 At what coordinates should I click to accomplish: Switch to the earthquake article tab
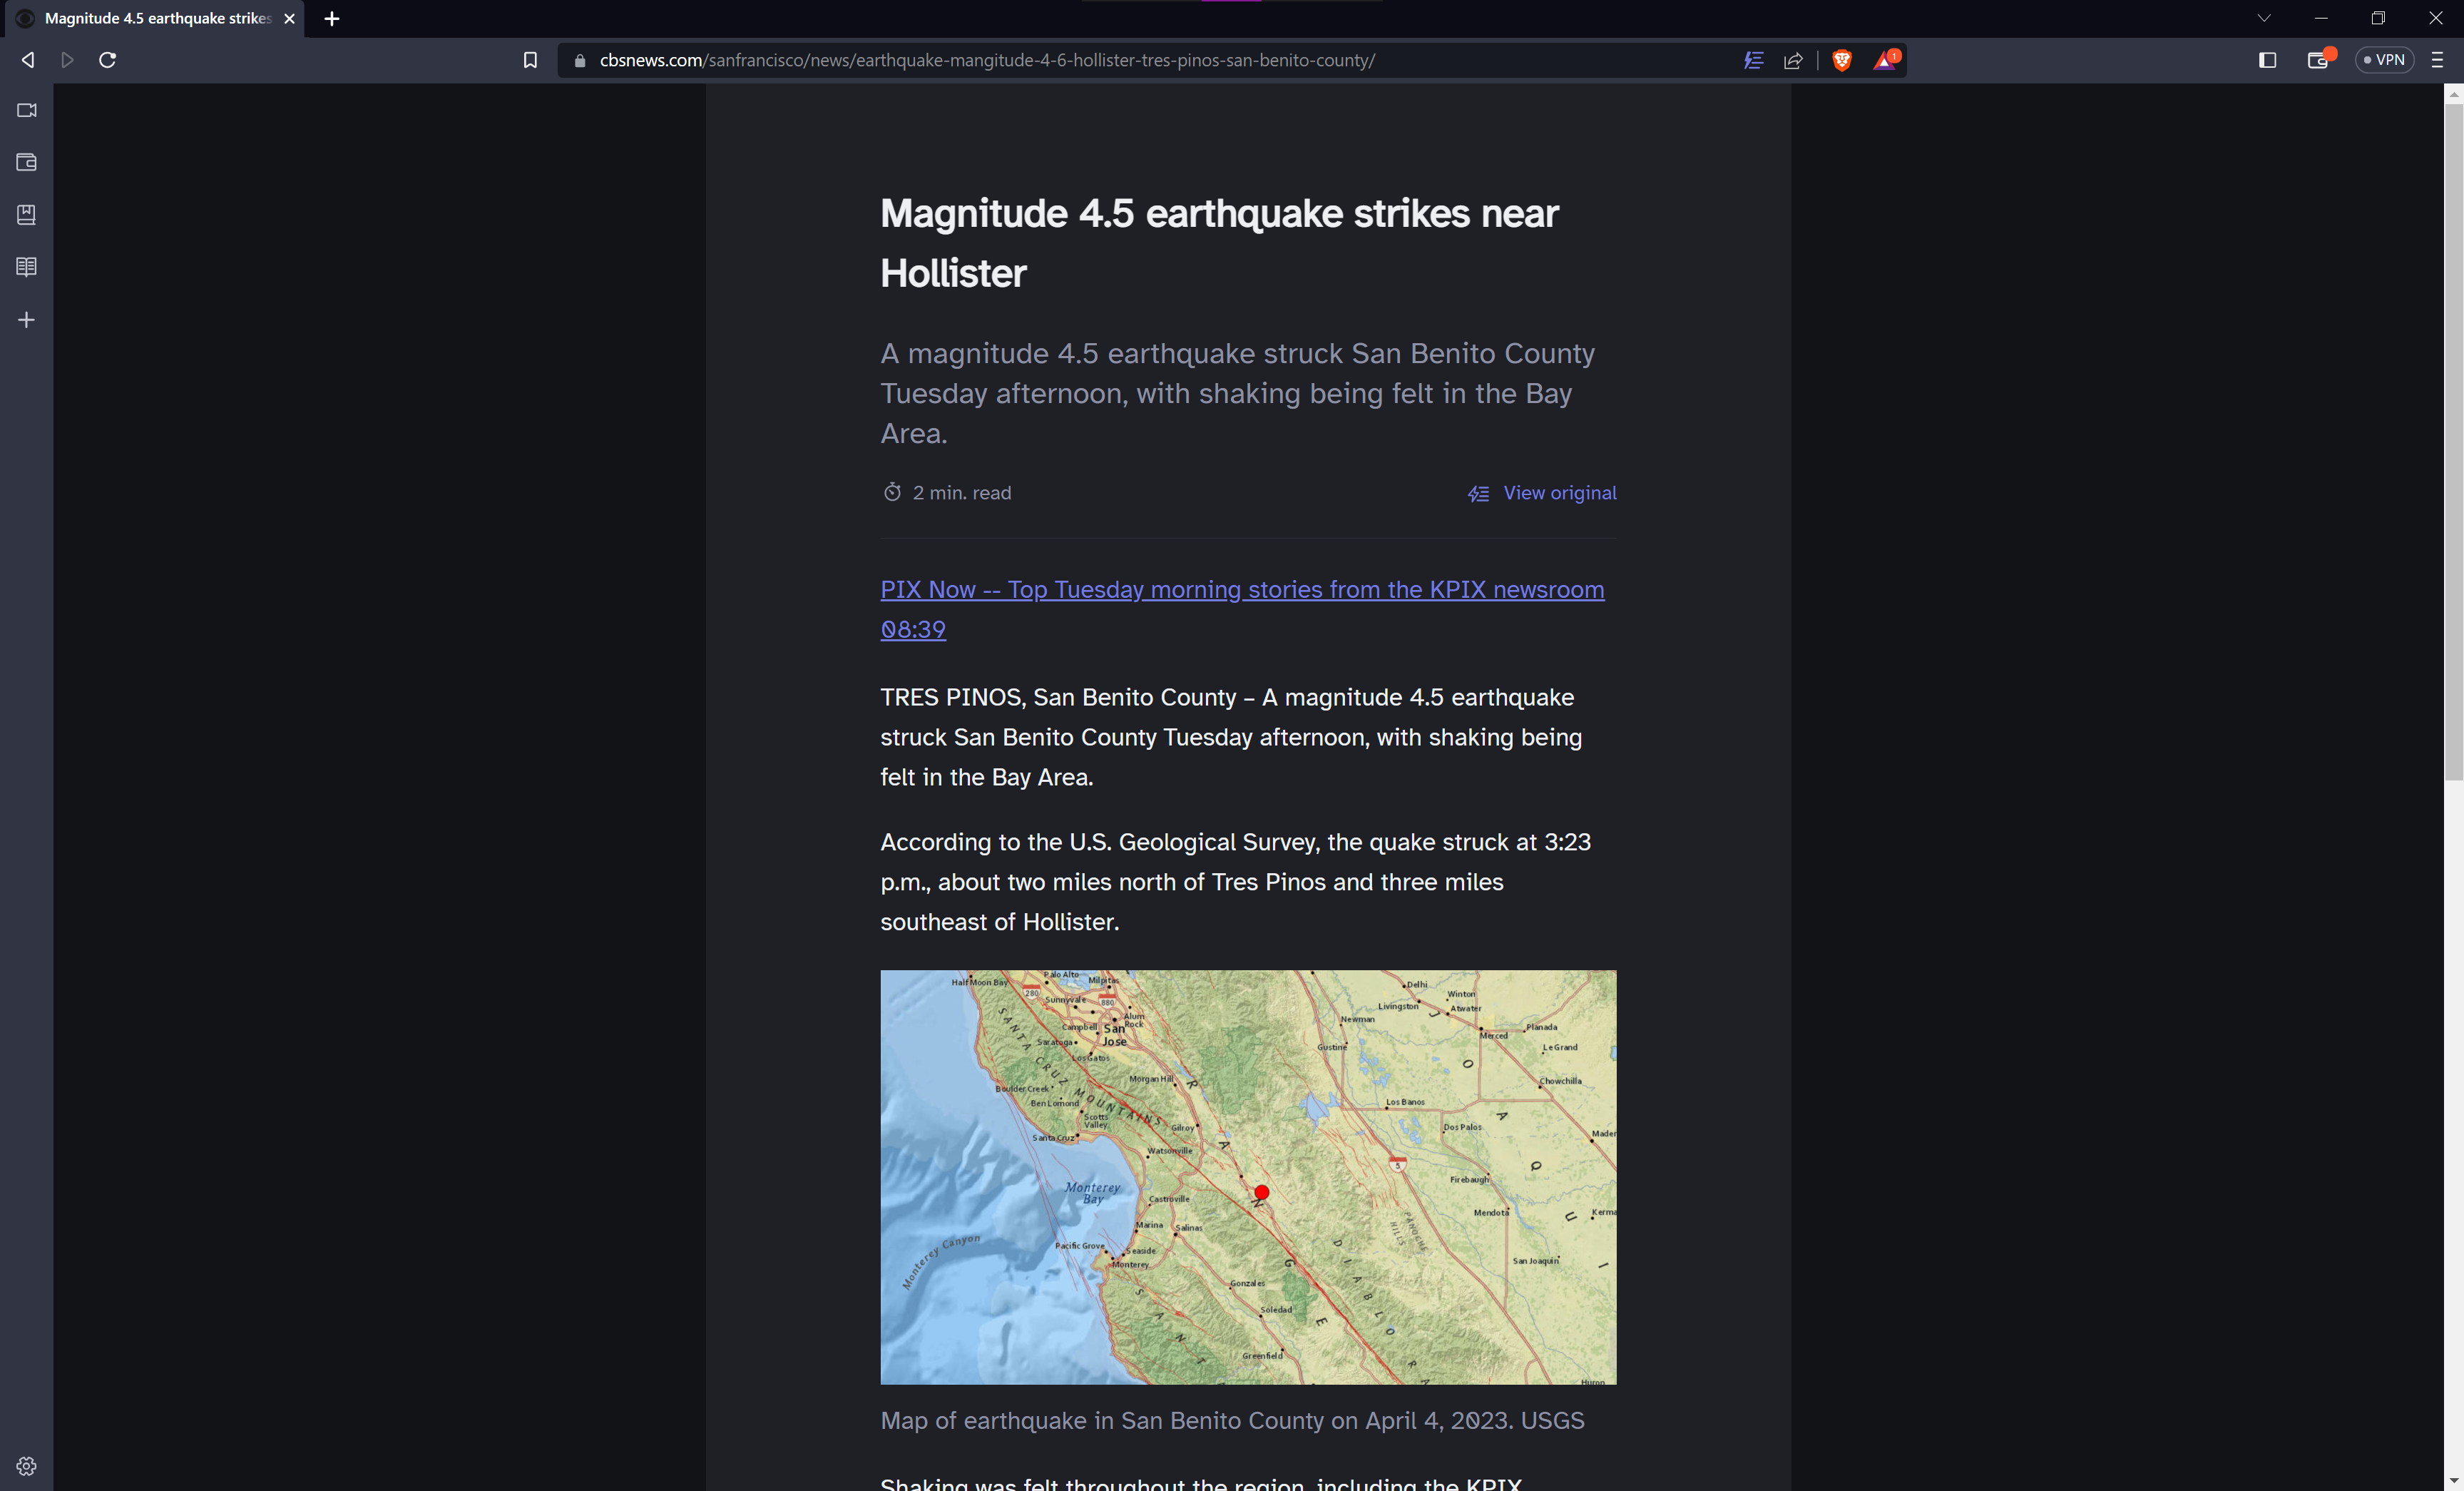pyautogui.click(x=150, y=18)
